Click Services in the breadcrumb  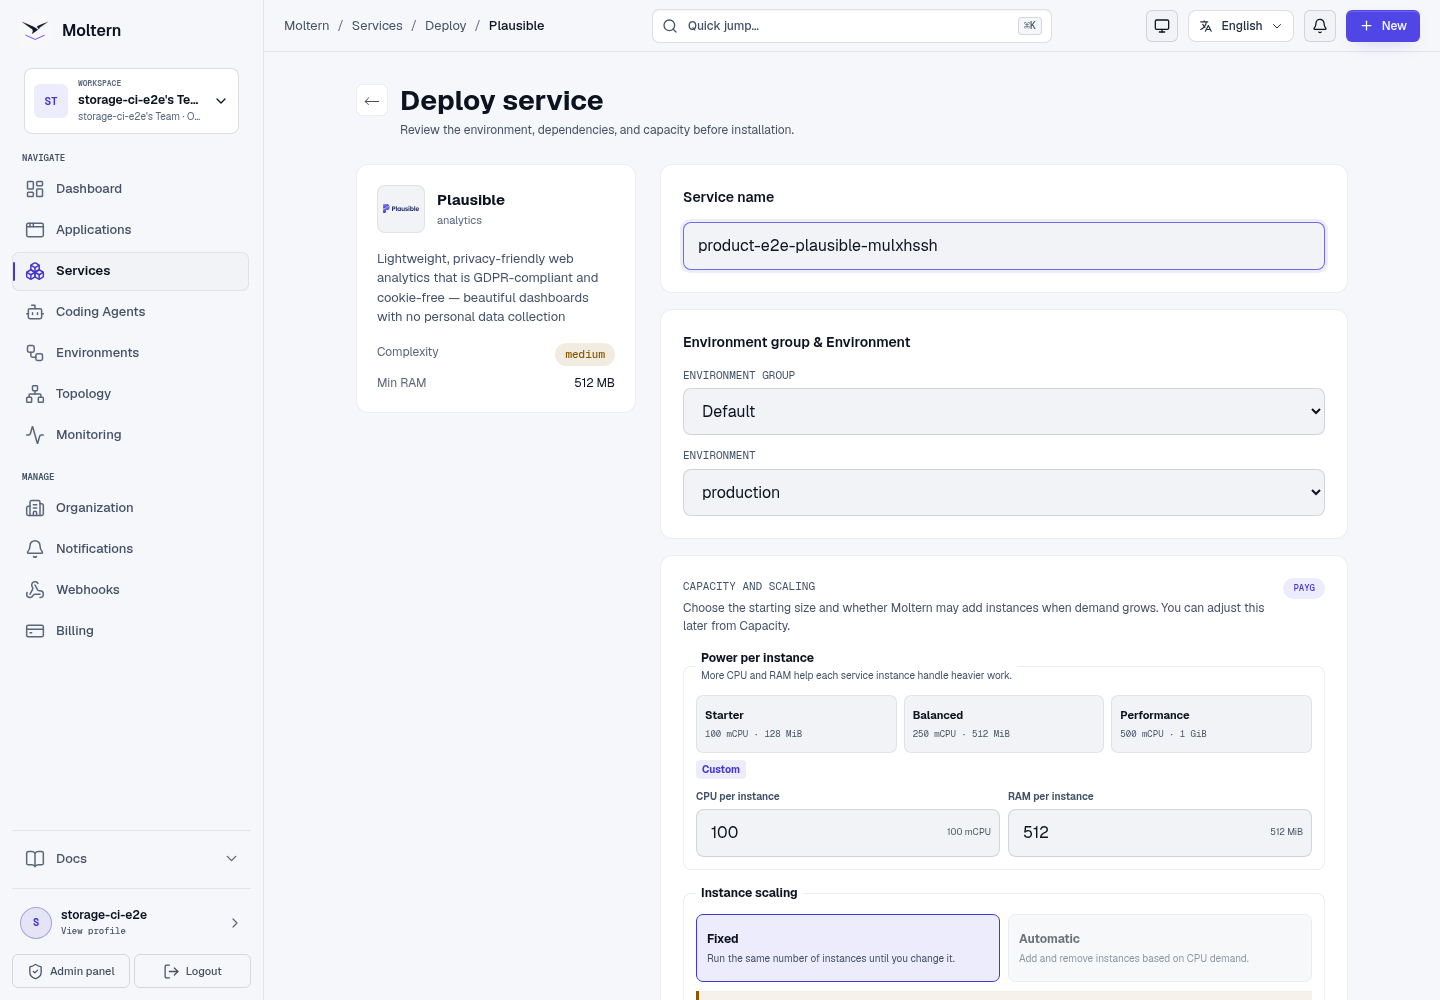pos(377,26)
